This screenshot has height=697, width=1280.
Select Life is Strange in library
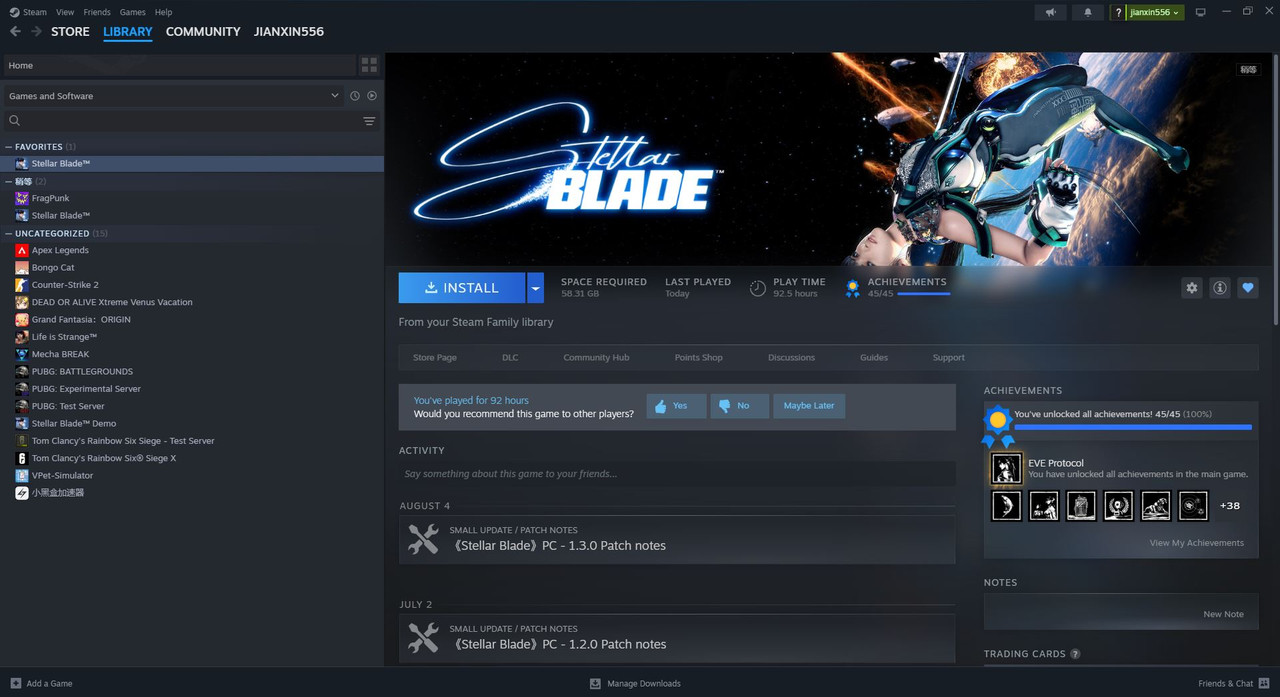click(x=64, y=337)
